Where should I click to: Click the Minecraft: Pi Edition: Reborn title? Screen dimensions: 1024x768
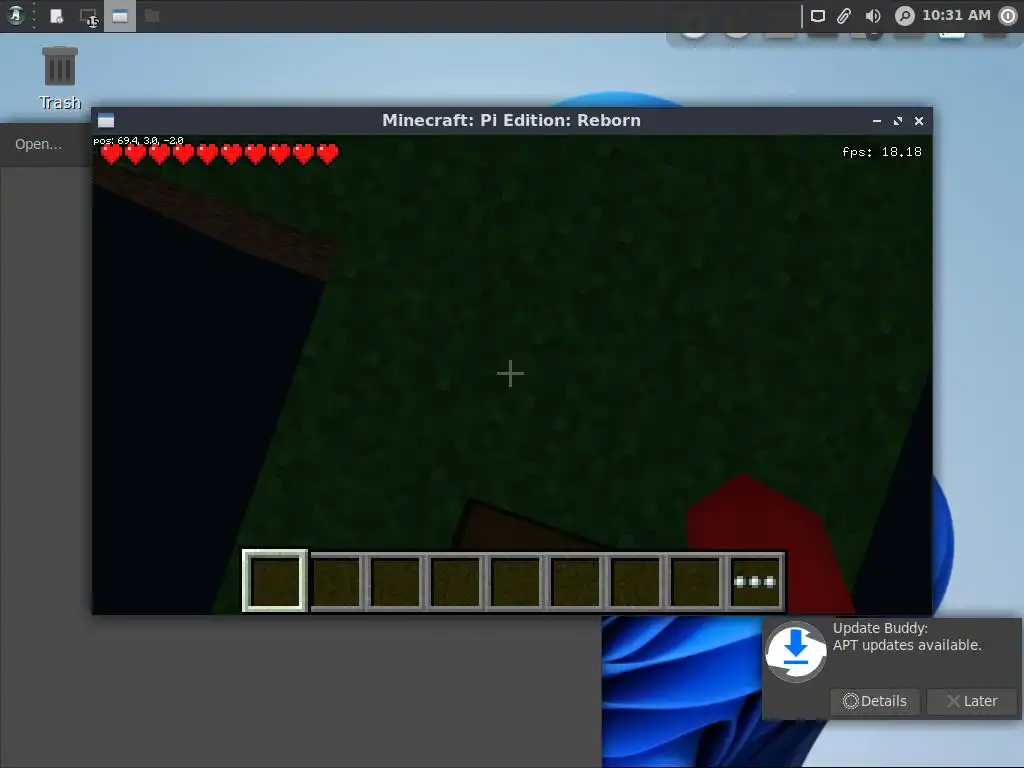pos(511,120)
